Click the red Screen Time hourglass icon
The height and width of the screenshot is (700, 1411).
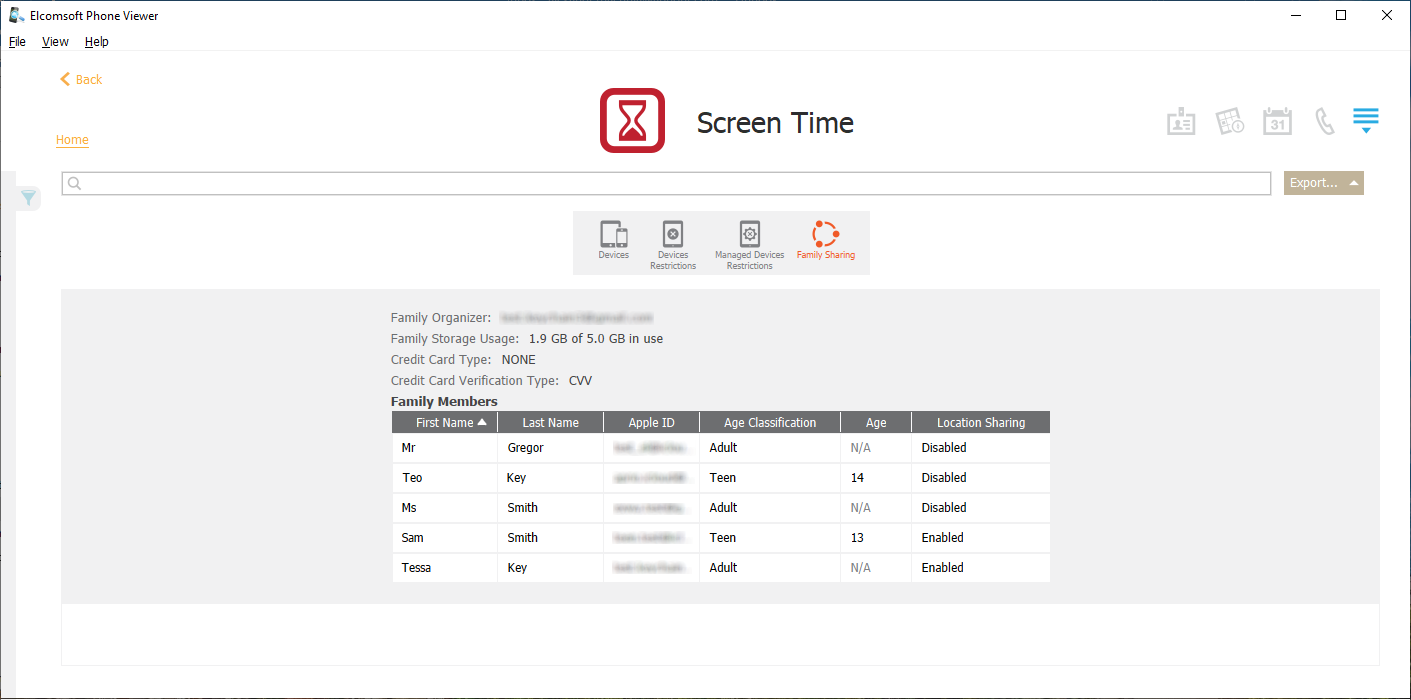coord(632,121)
